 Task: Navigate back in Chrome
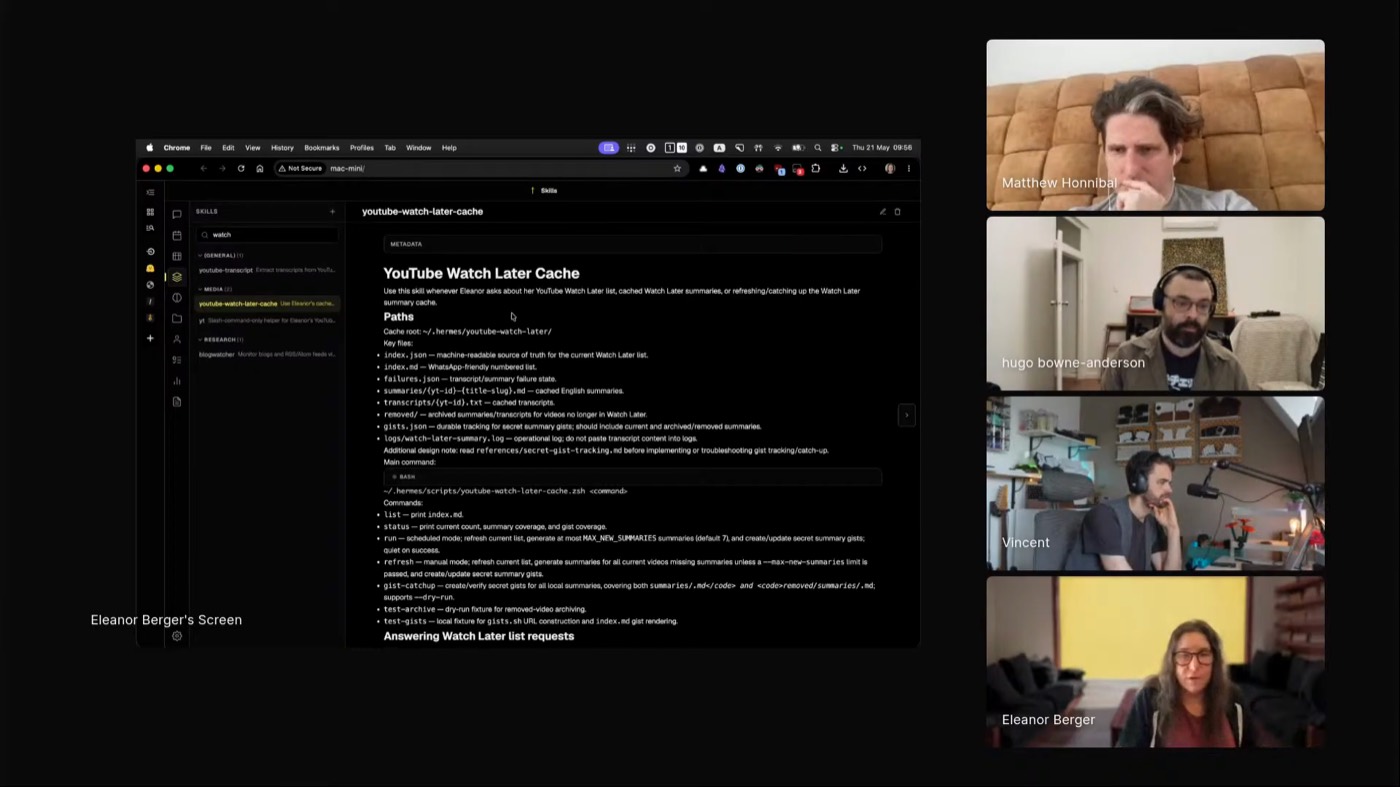click(x=203, y=168)
